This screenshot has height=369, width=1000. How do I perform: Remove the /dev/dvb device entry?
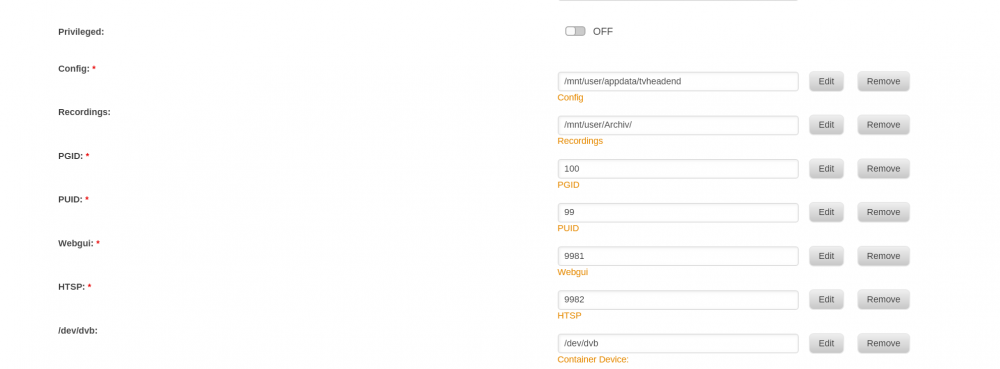pyautogui.click(x=883, y=344)
